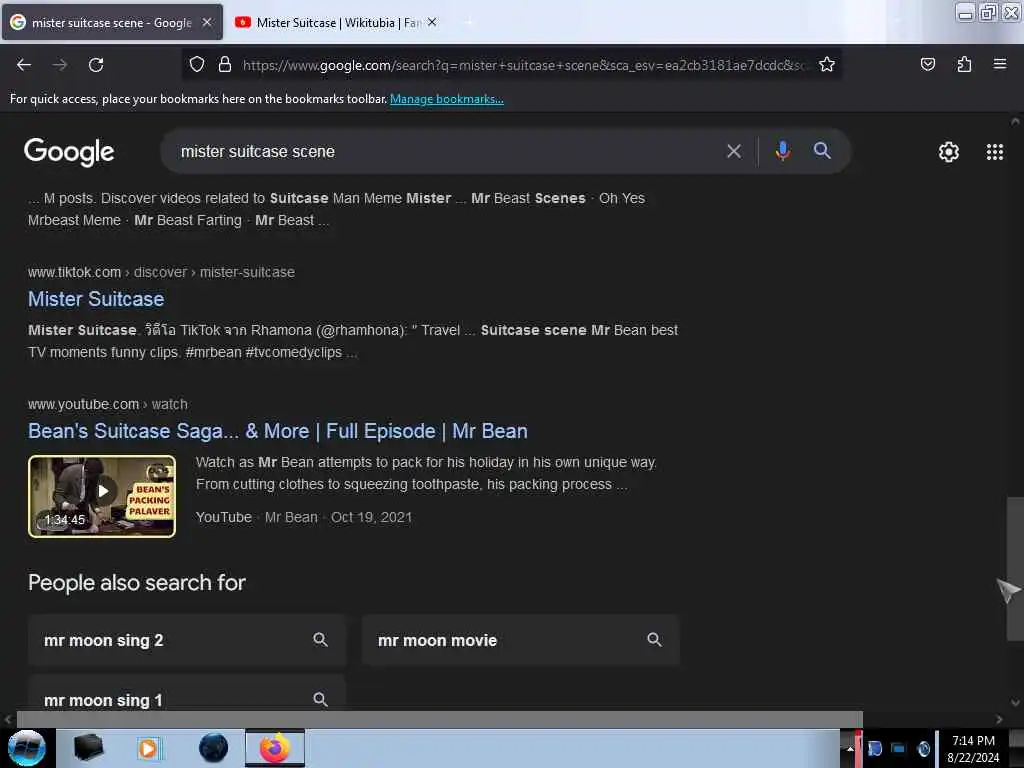
Task: Select the mr moon sing 2 suggestion
Action: pyautogui.click(x=187, y=640)
